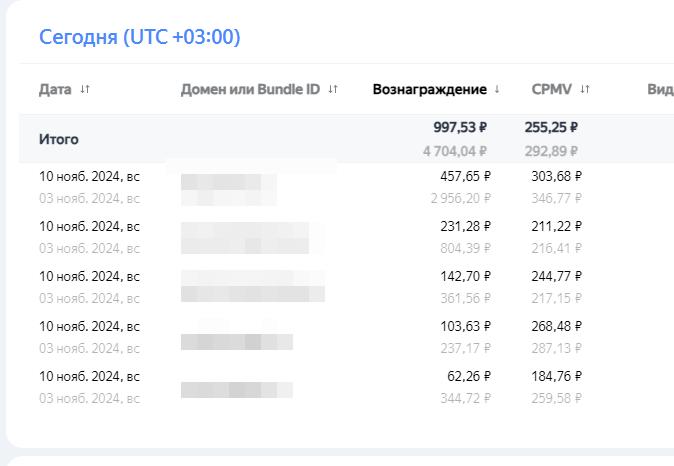Open the Сегодня (UTC +03:00) heading link
Image resolution: width=674 pixels, height=466 pixels.
pyautogui.click(x=139, y=38)
